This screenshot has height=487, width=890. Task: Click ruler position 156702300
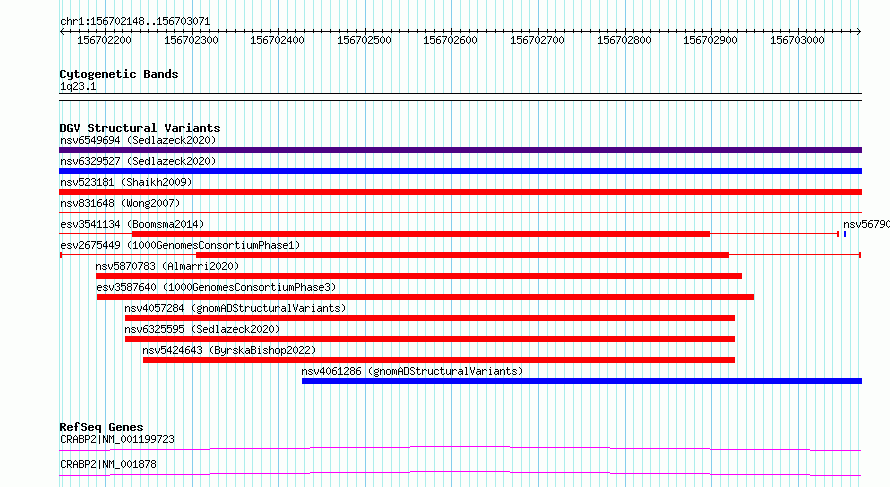click(x=191, y=40)
